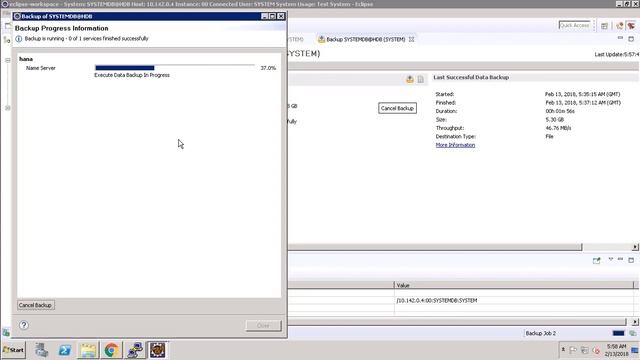The image size is (640, 360).
Task: Open the lower view's dropdown menu arrow
Action: [x=611, y=259]
